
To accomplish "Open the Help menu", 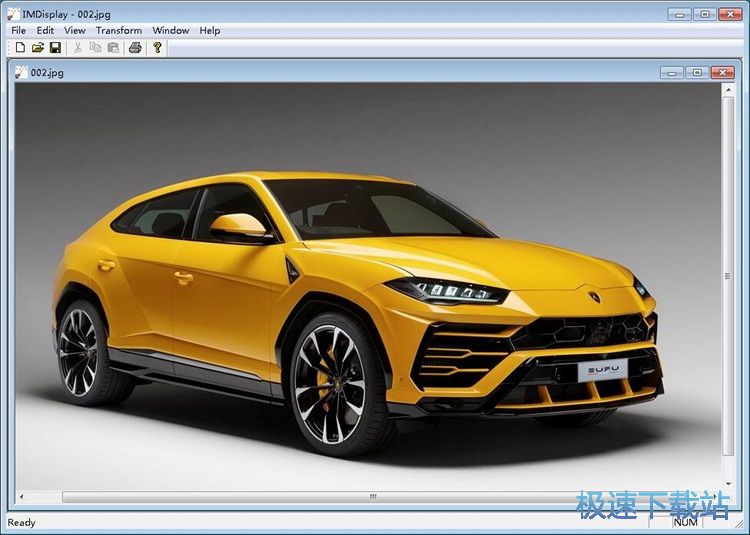I will point(210,30).
